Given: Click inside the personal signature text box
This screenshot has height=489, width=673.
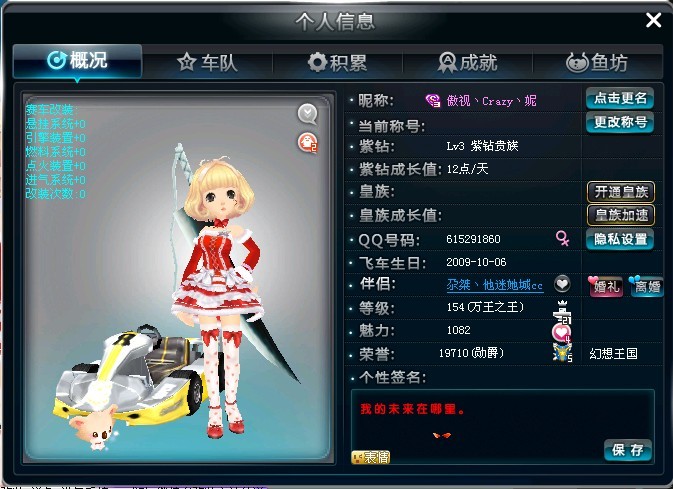Looking at the screenshot, I should click(x=503, y=427).
